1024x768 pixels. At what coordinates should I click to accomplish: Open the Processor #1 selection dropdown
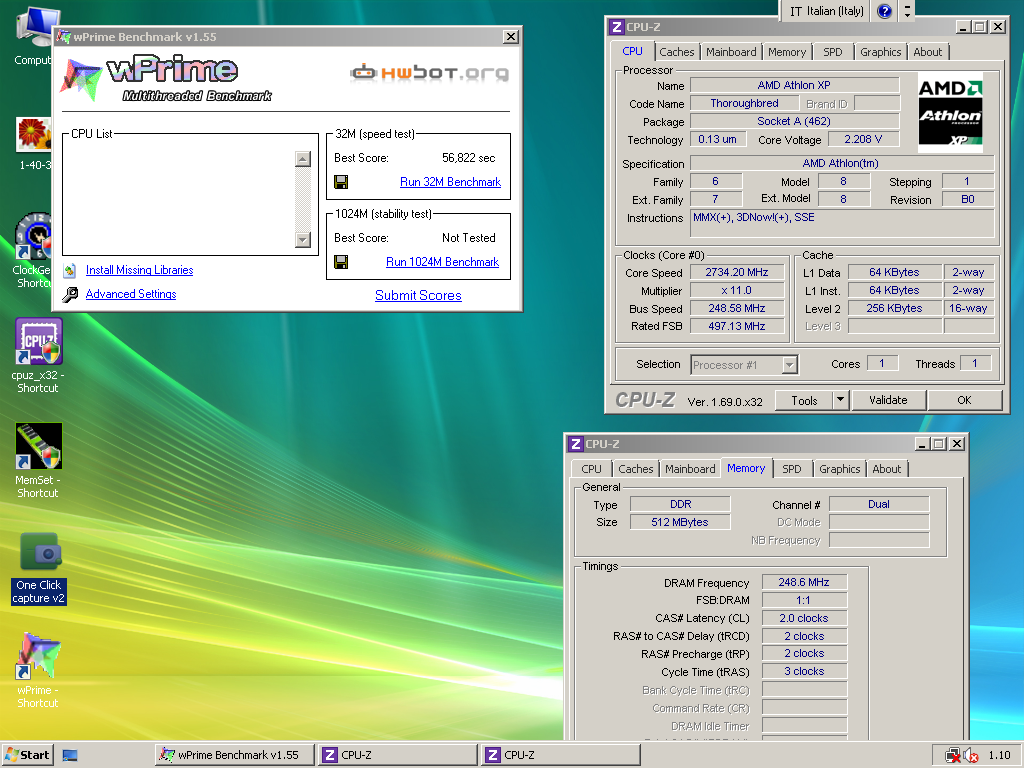pyautogui.click(x=790, y=364)
